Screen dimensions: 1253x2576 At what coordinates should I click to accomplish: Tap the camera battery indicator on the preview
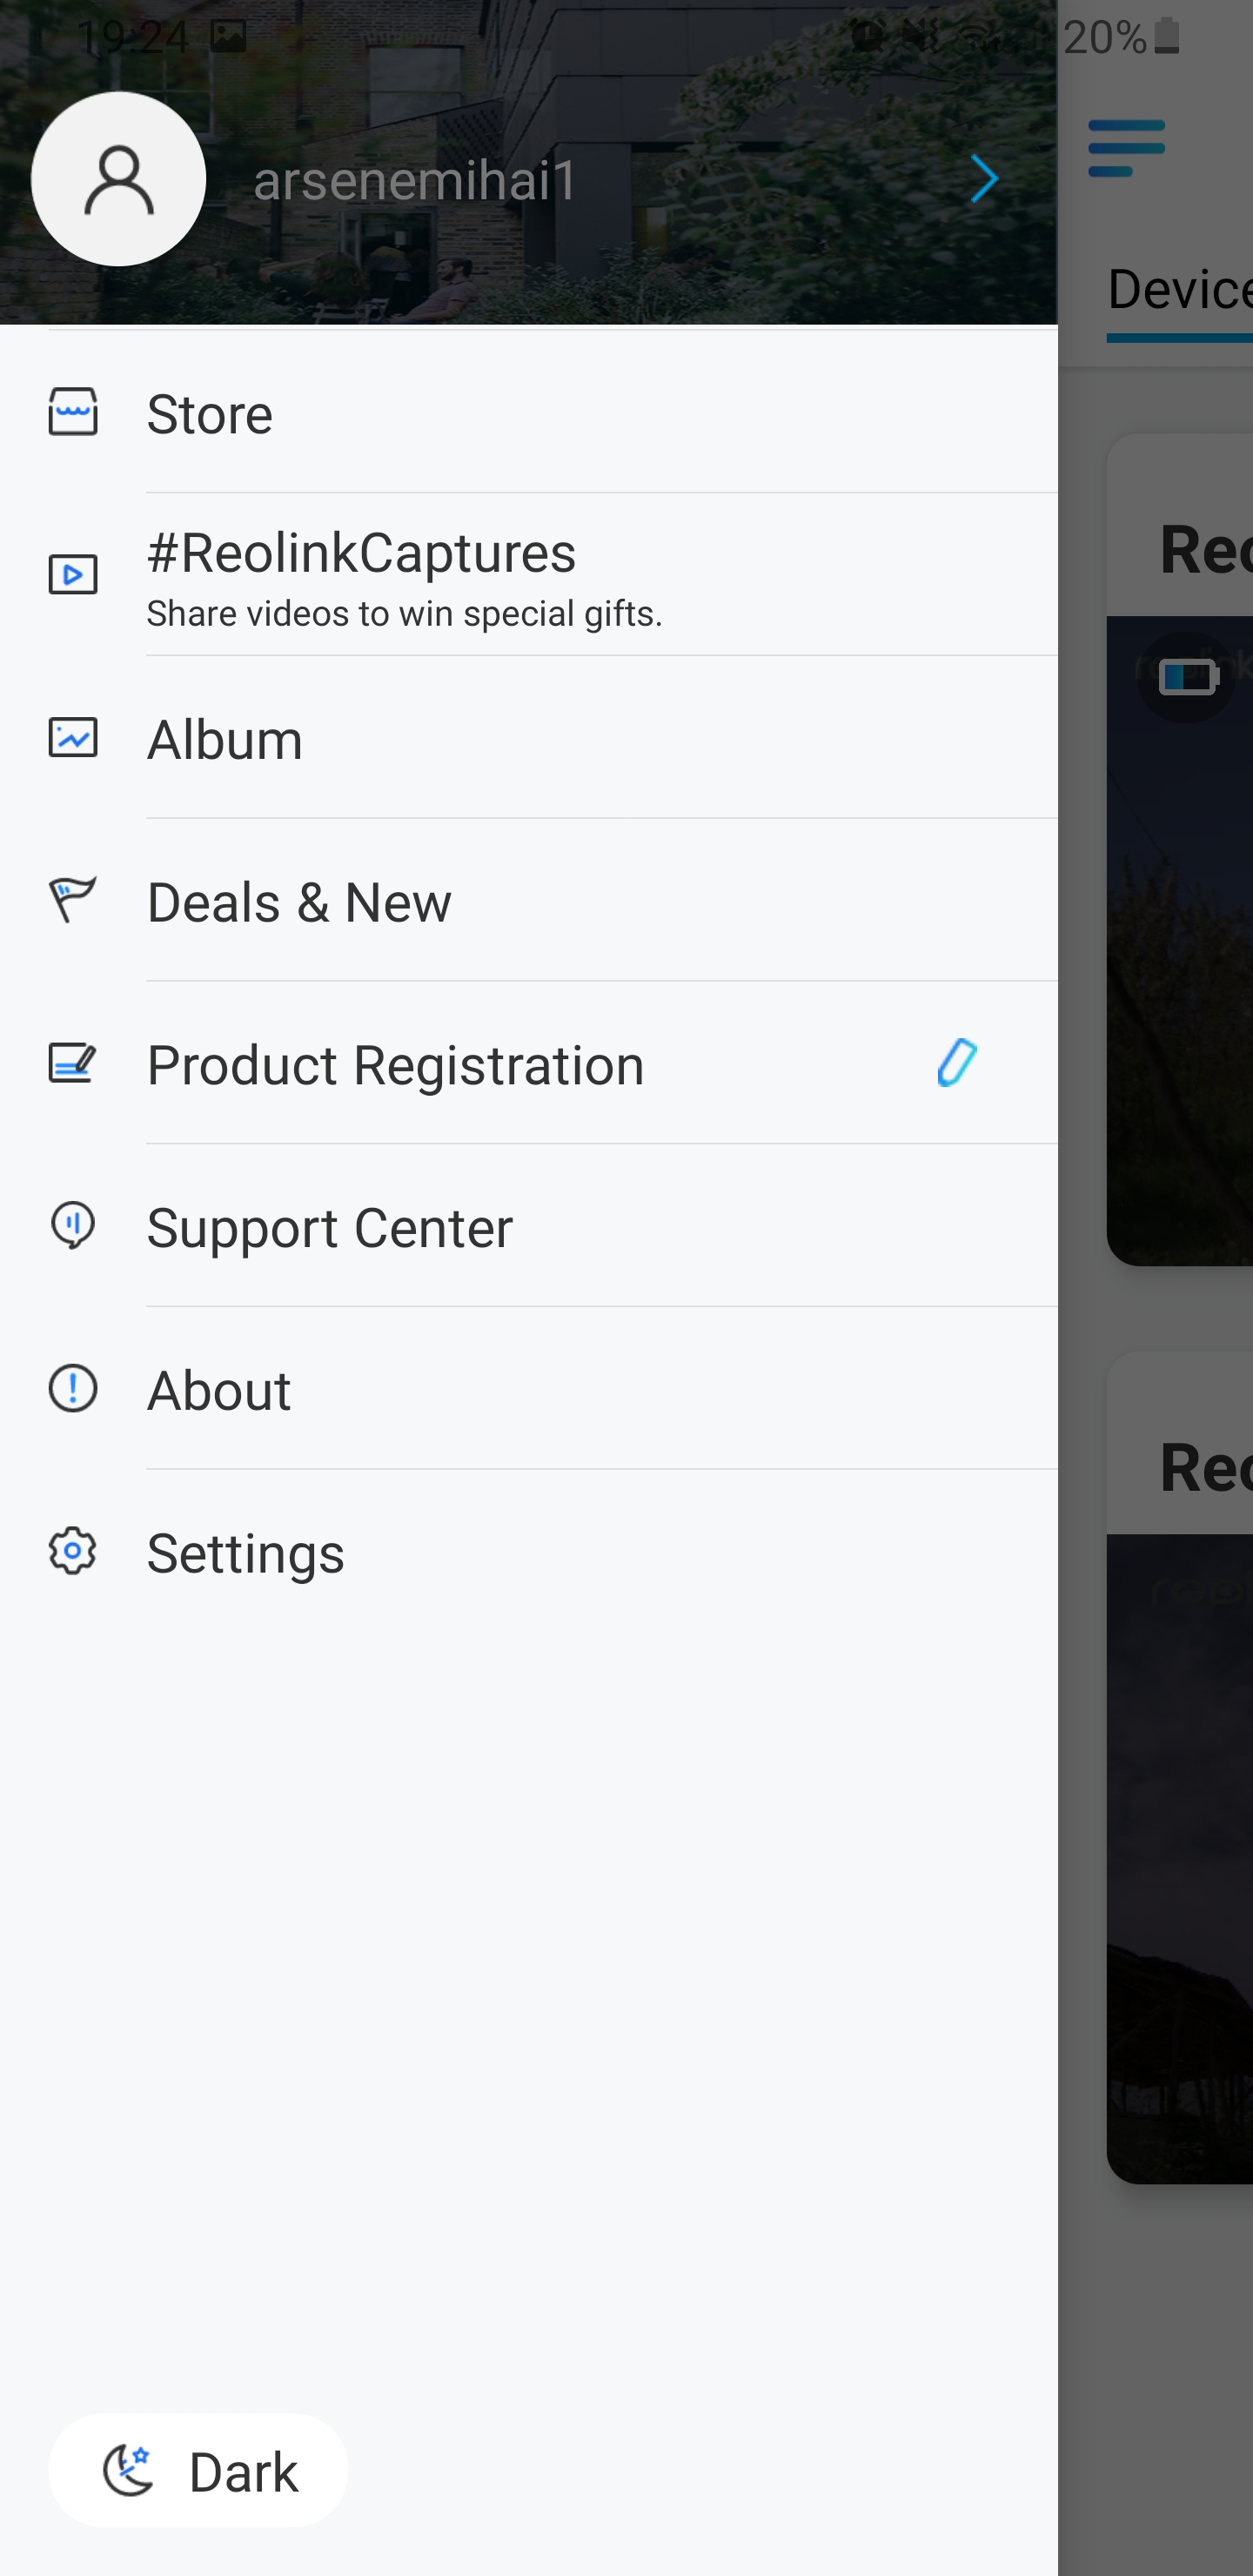coord(1186,677)
